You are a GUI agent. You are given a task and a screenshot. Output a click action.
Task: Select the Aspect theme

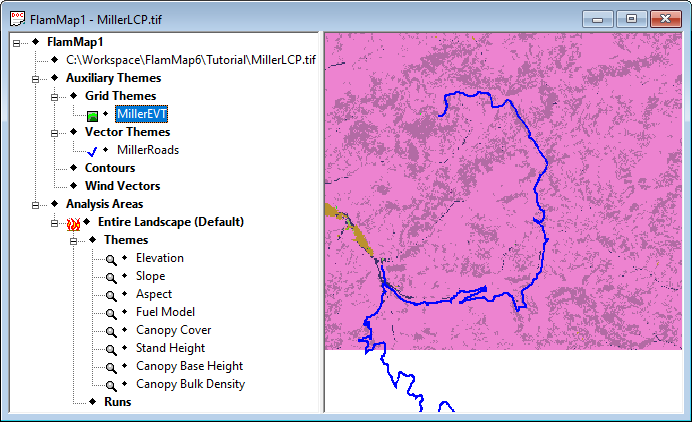click(154, 294)
